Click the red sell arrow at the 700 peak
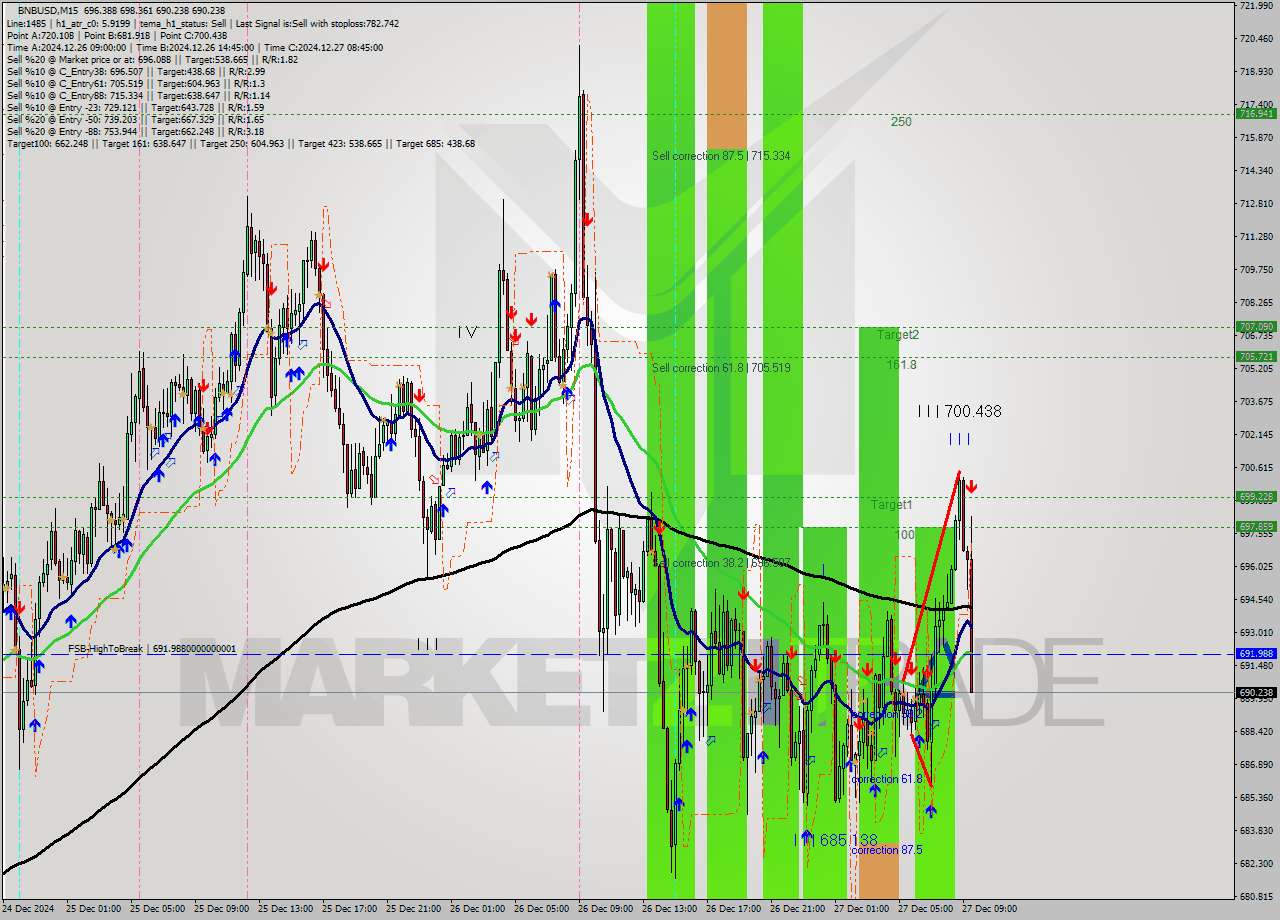This screenshot has height=920, width=1280. pyautogui.click(x=971, y=487)
